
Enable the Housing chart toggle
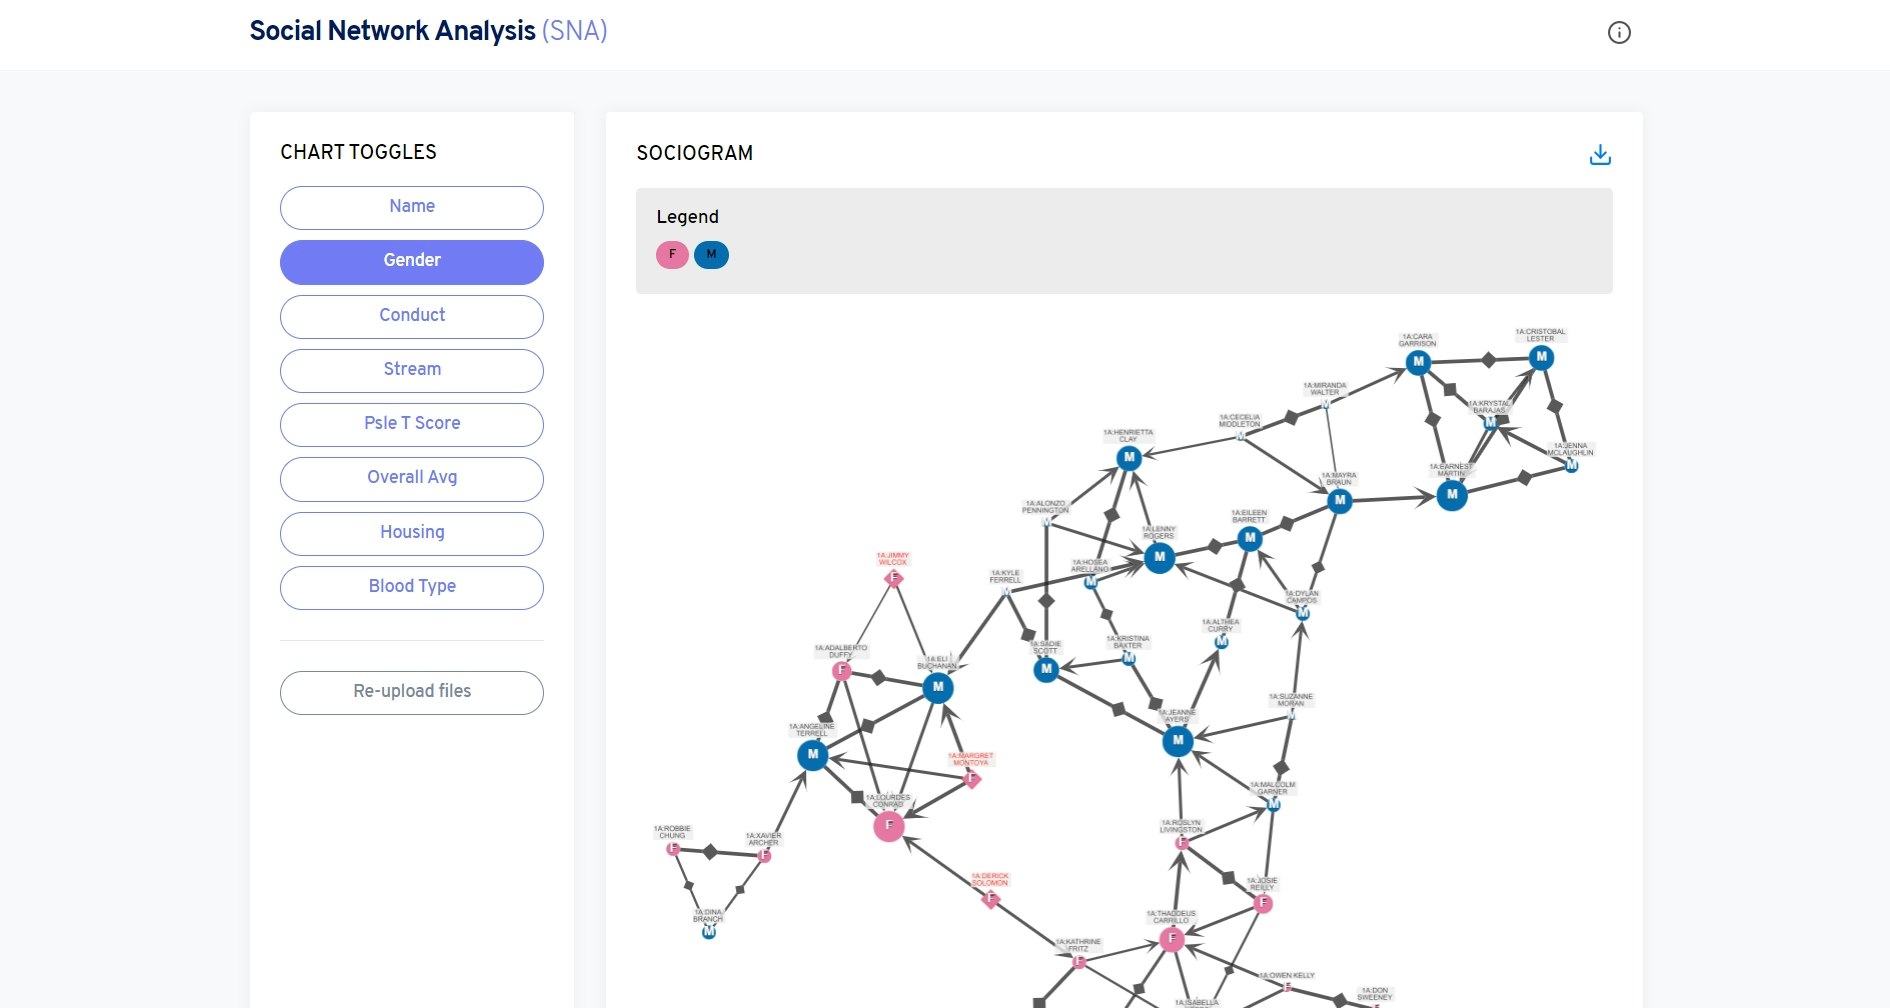[411, 533]
